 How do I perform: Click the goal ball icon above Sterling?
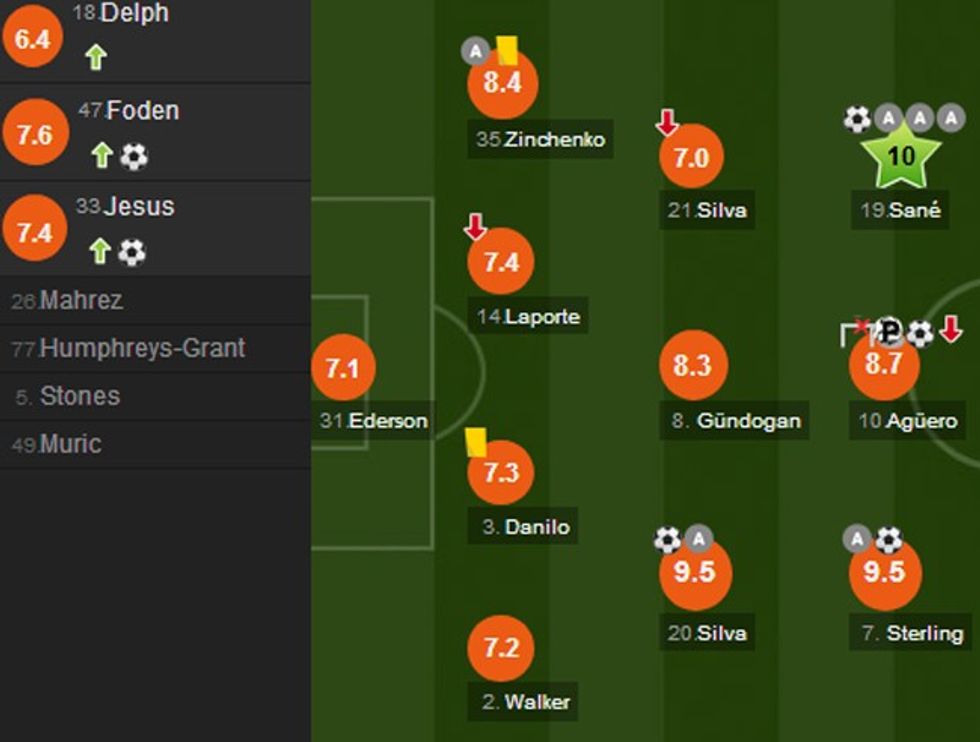tap(889, 540)
